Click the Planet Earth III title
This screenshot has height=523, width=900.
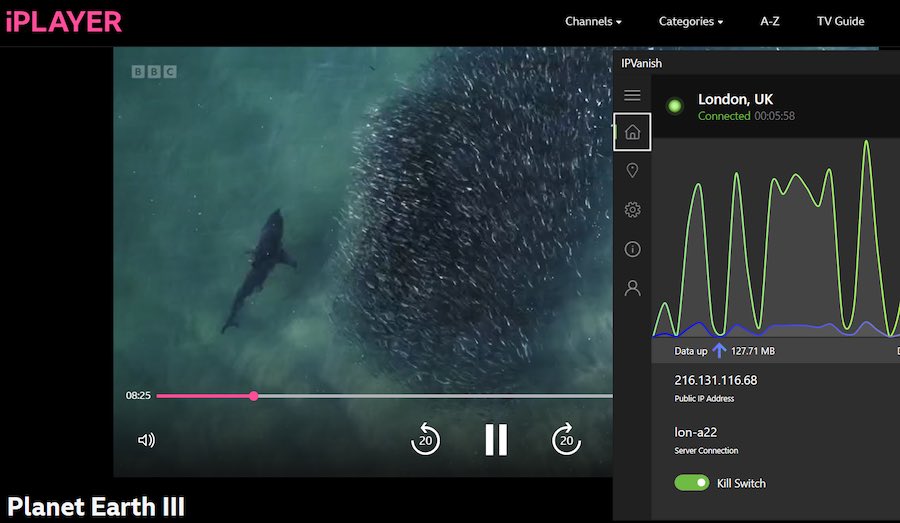pos(96,507)
